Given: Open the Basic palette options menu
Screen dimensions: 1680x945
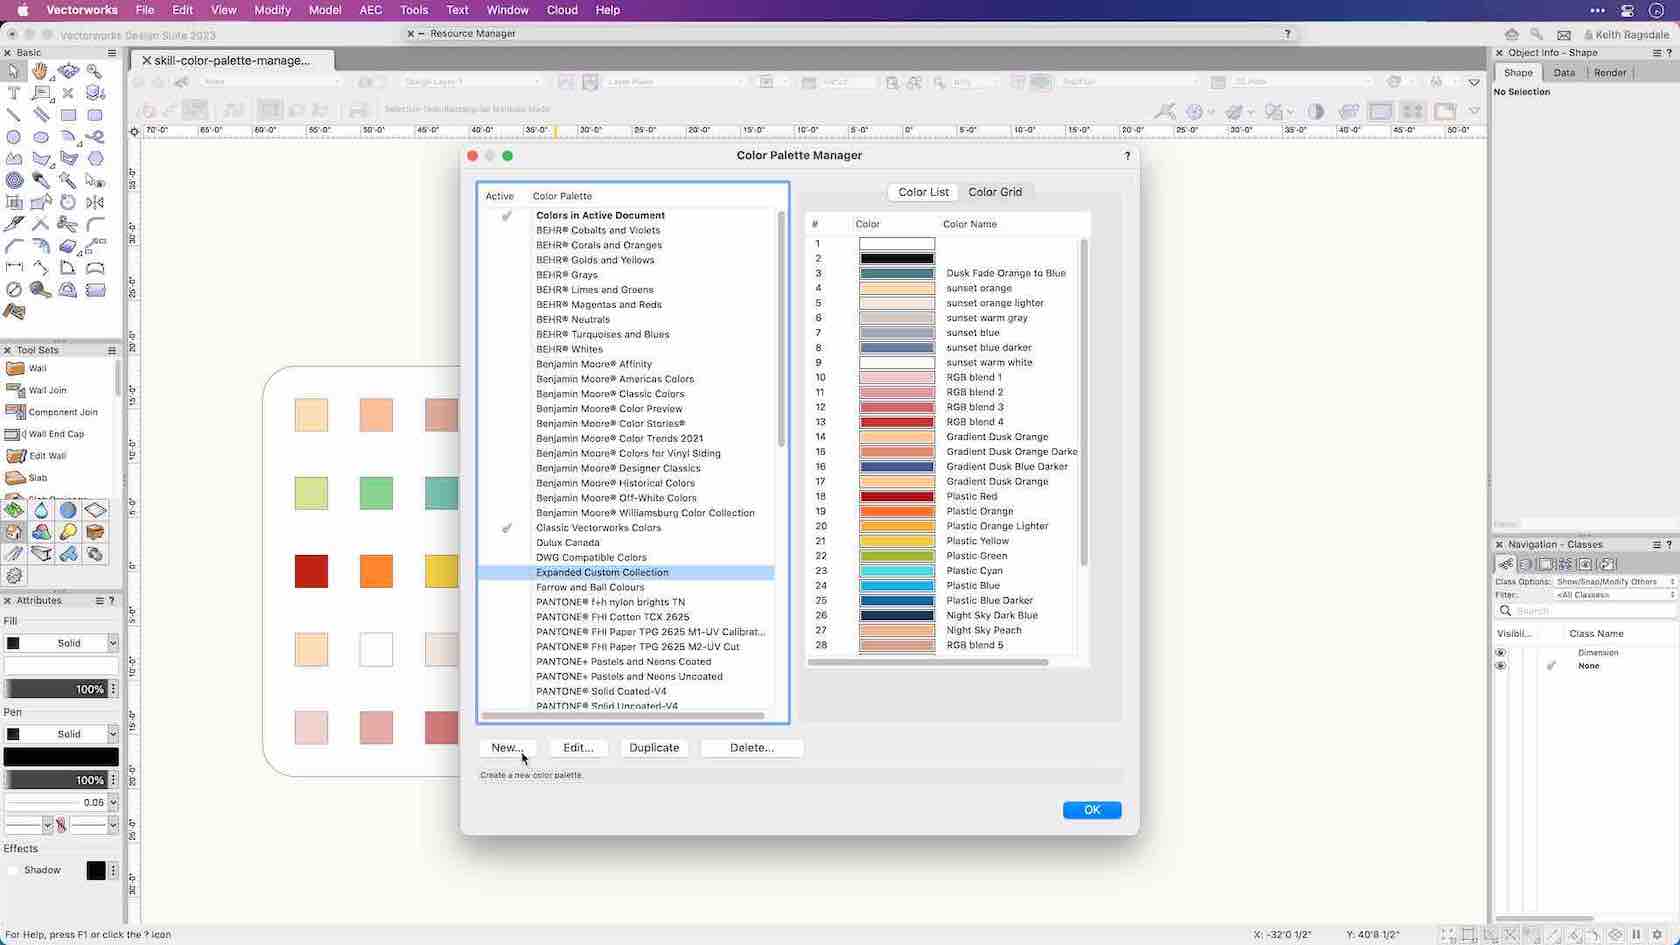Looking at the screenshot, I should tap(112, 53).
